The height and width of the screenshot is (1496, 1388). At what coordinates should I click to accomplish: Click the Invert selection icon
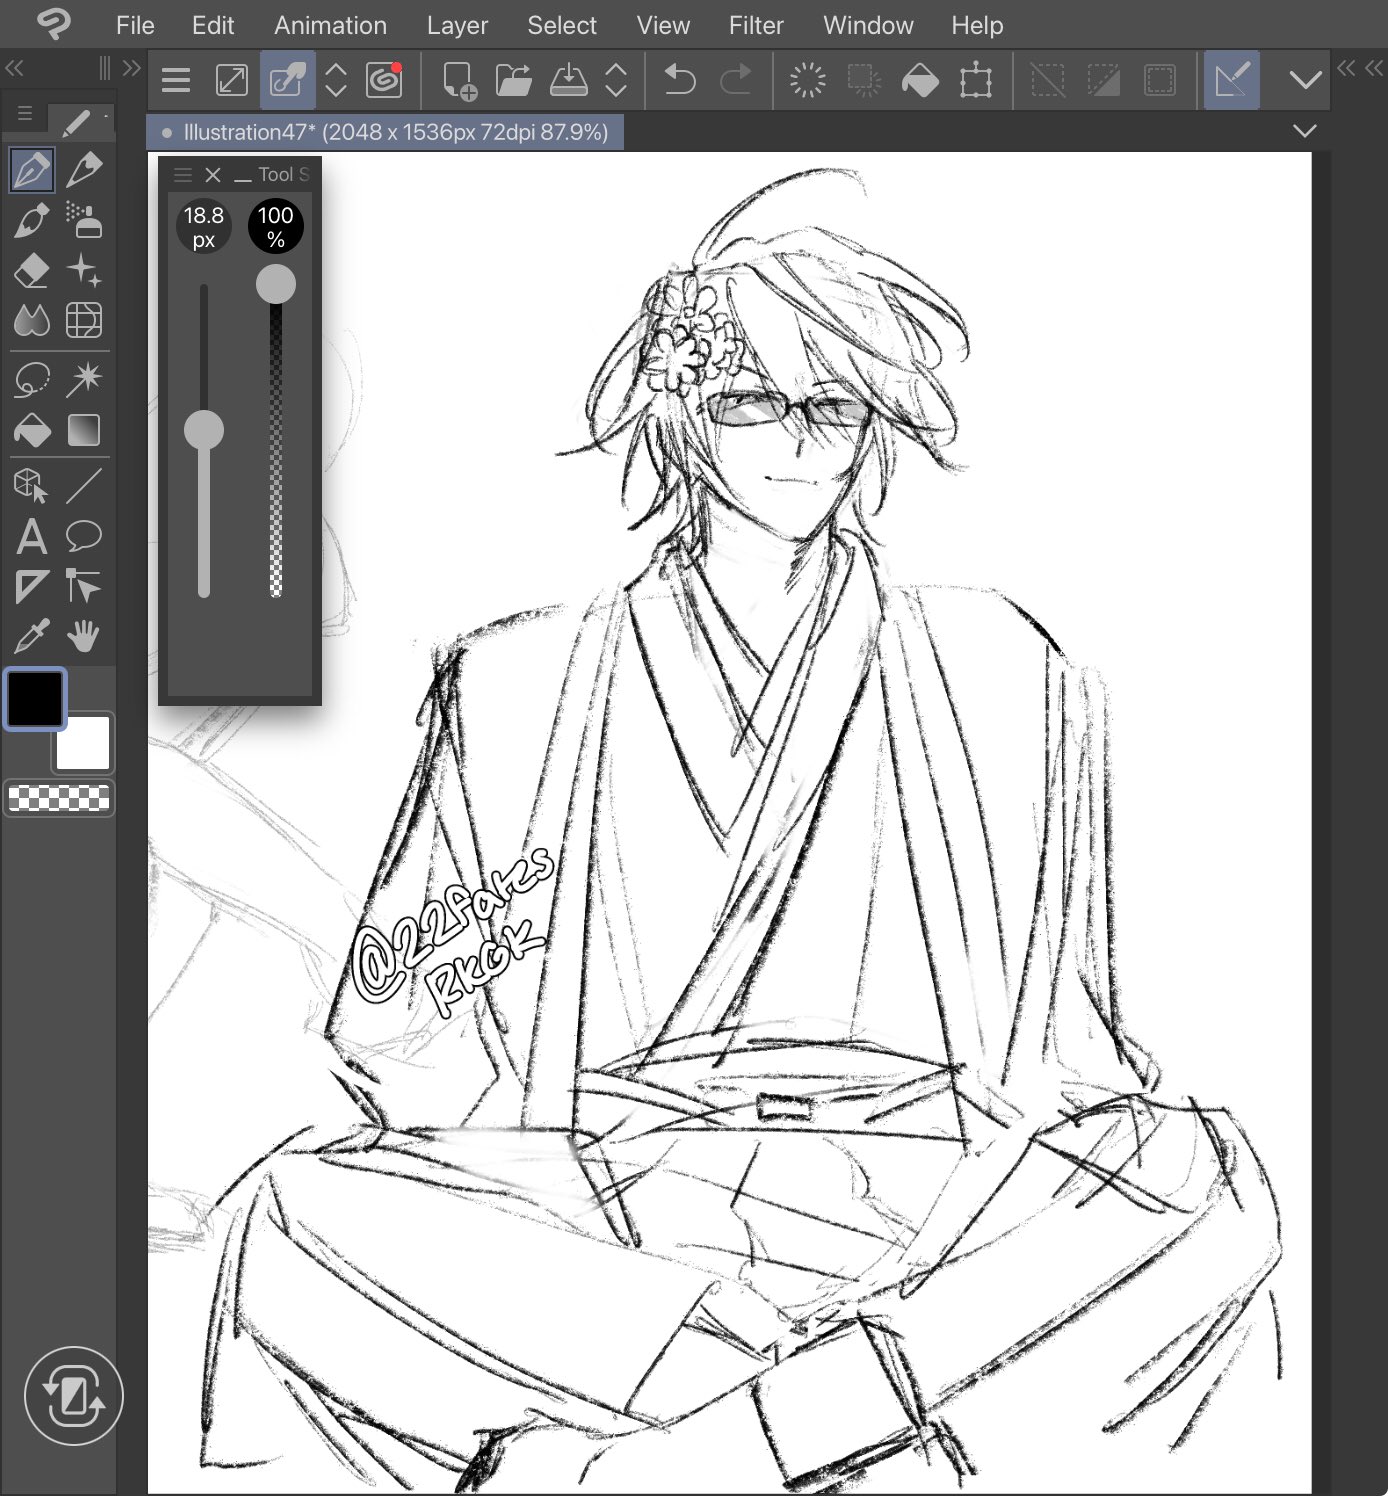1104,80
